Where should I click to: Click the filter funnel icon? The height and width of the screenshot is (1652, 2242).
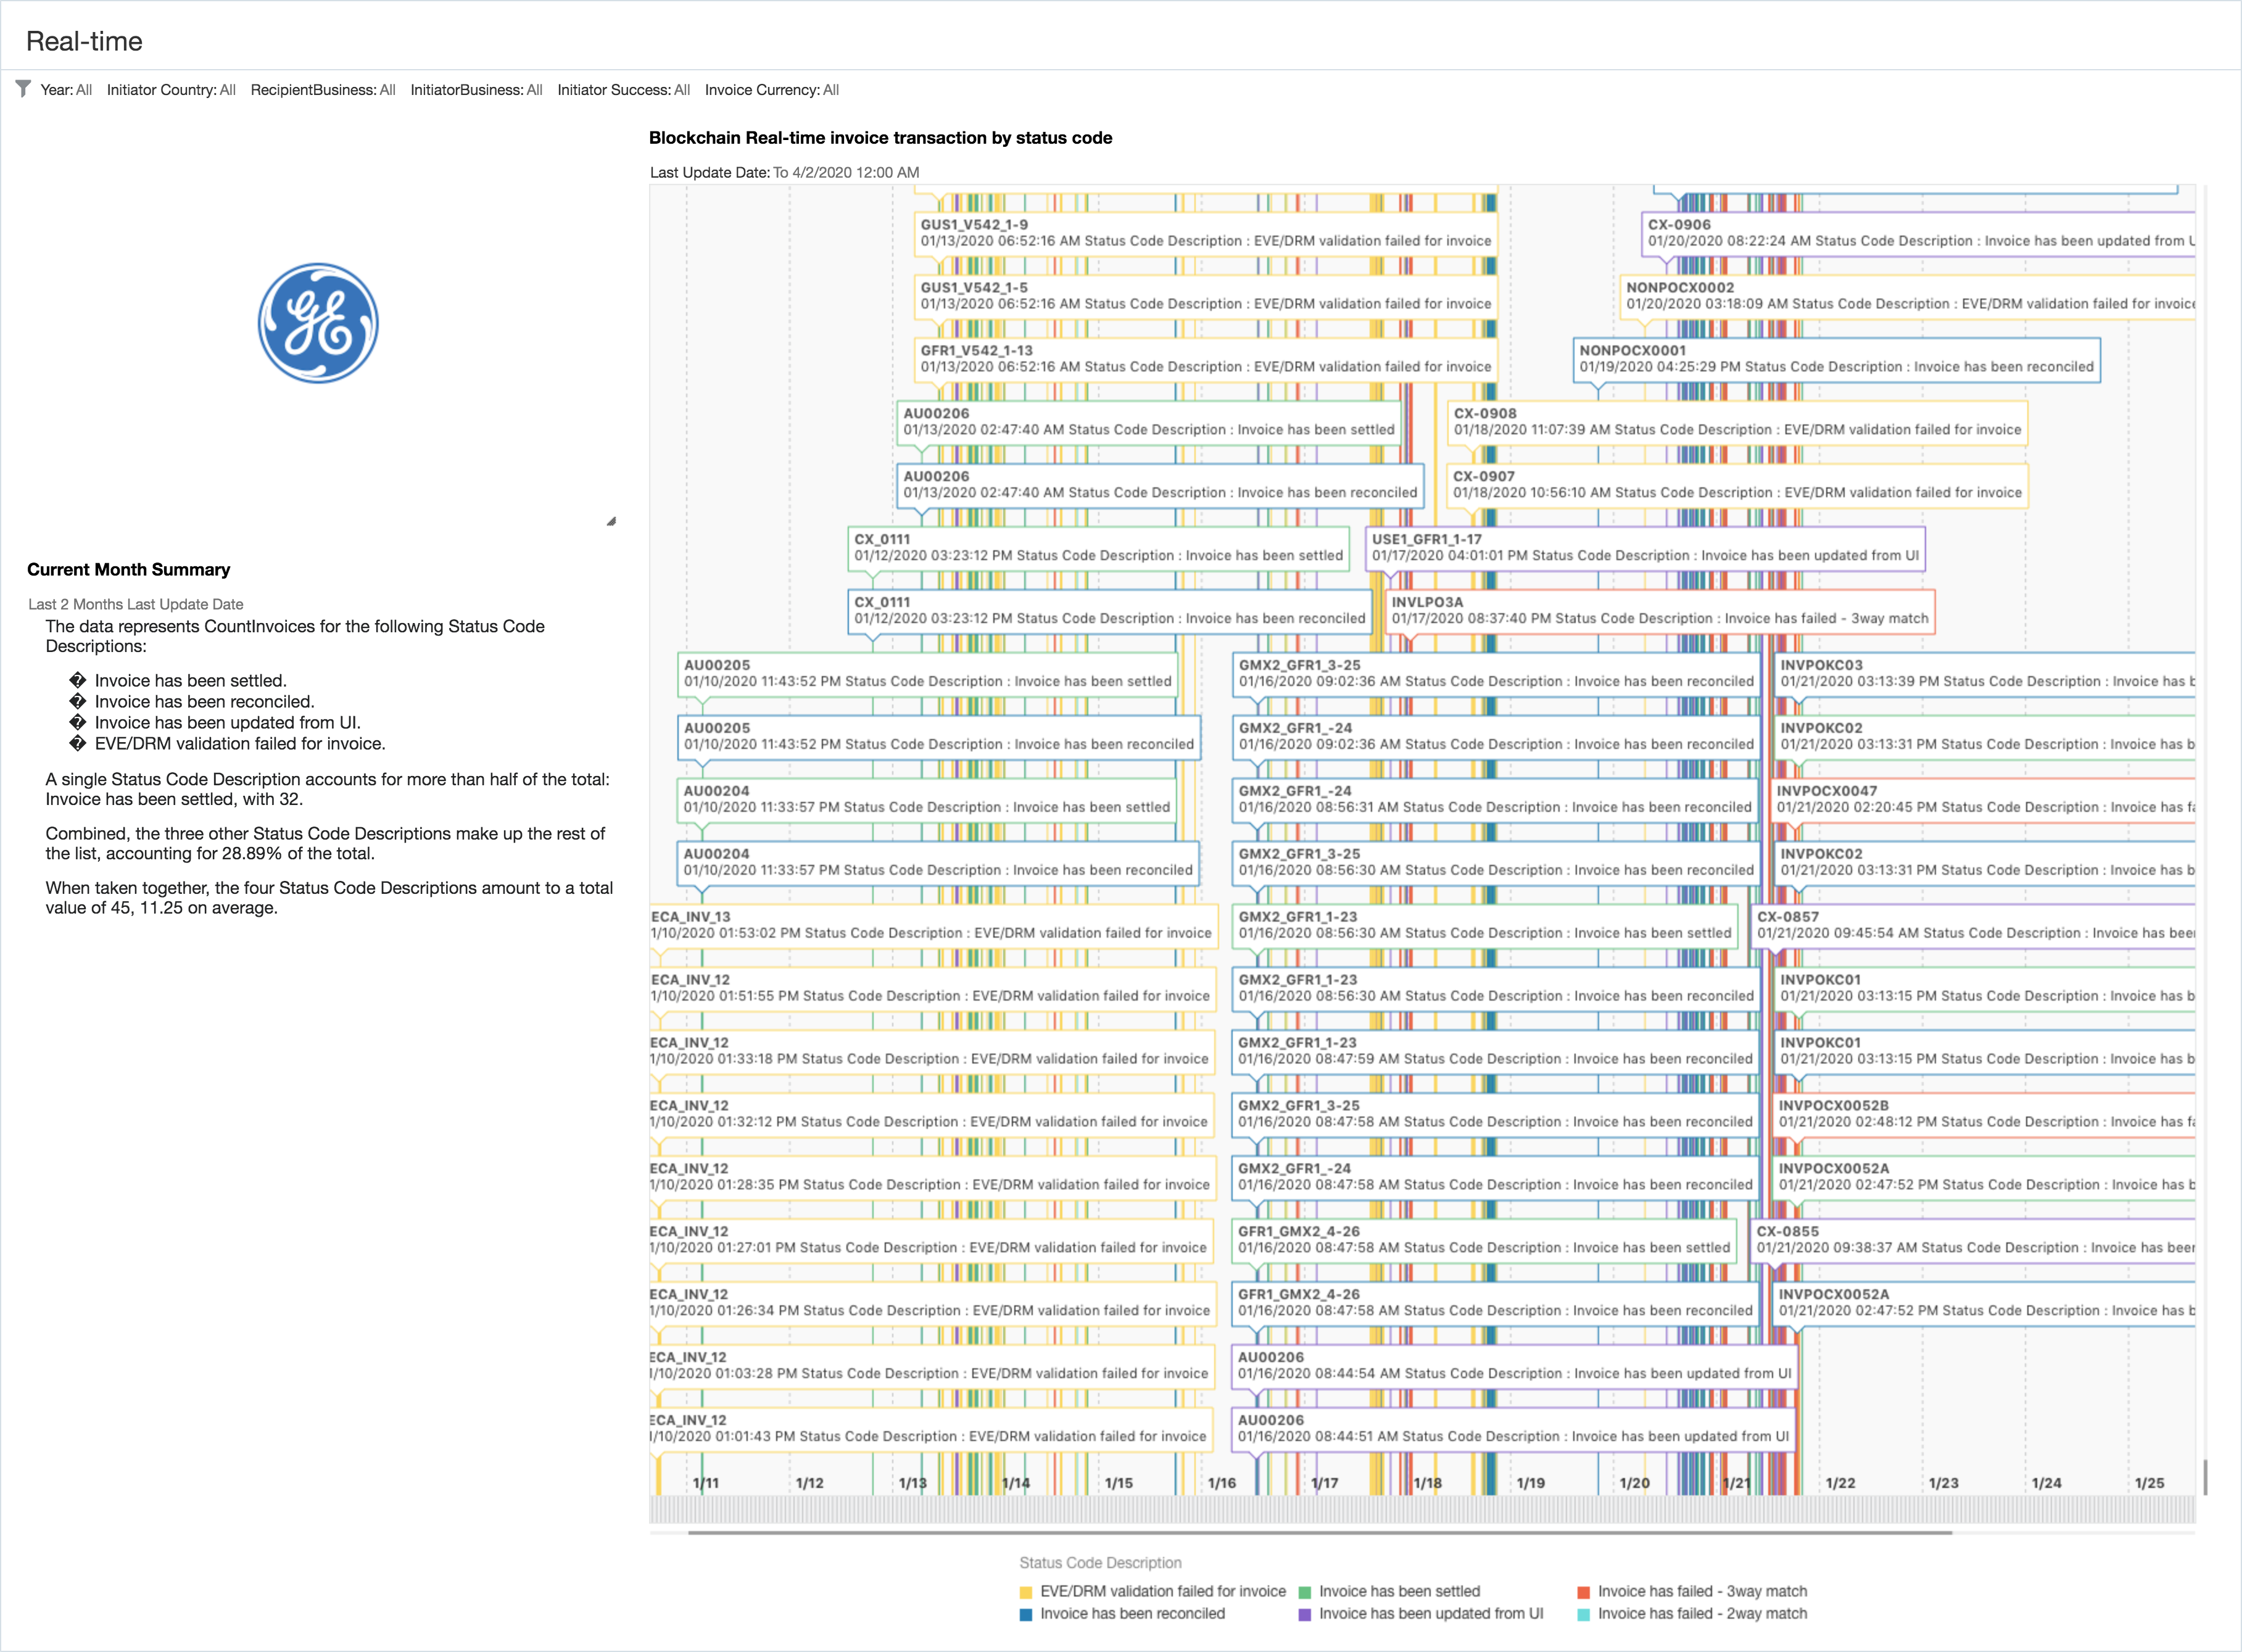(x=22, y=89)
